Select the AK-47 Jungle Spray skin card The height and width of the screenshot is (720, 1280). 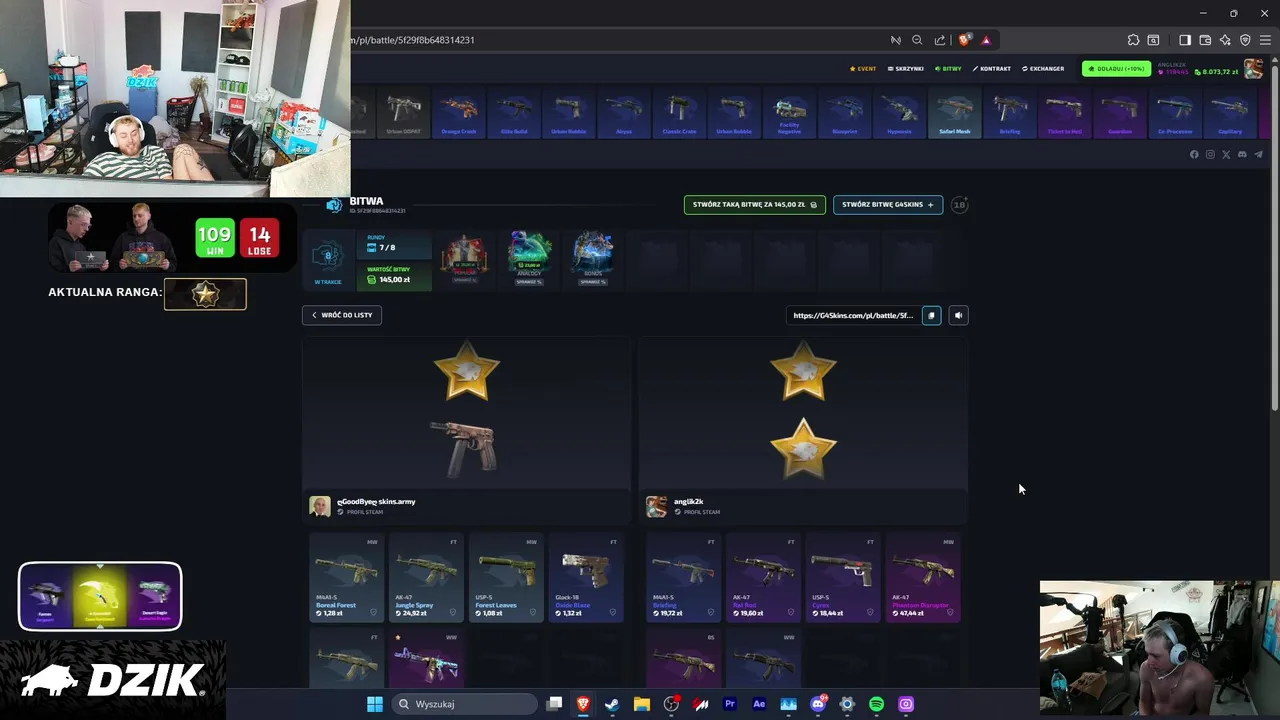coord(426,578)
